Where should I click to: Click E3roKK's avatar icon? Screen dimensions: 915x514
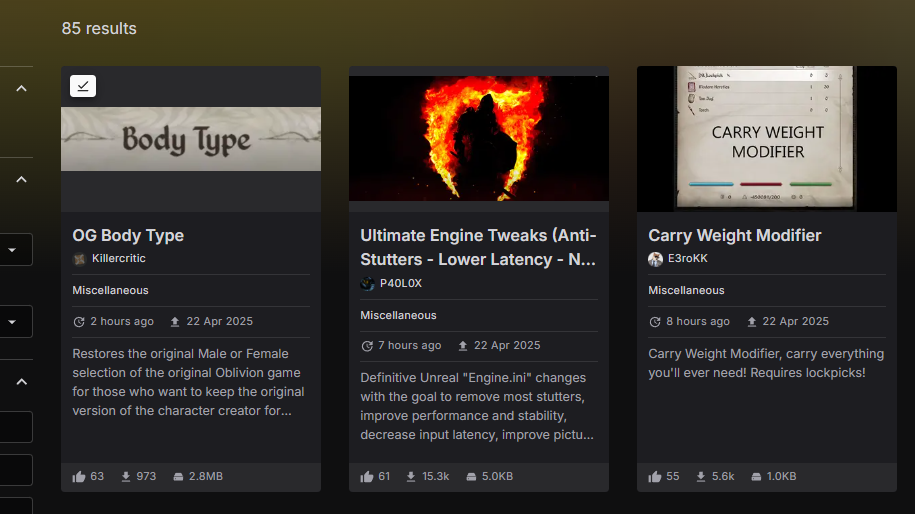pyautogui.click(x=655, y=259)
